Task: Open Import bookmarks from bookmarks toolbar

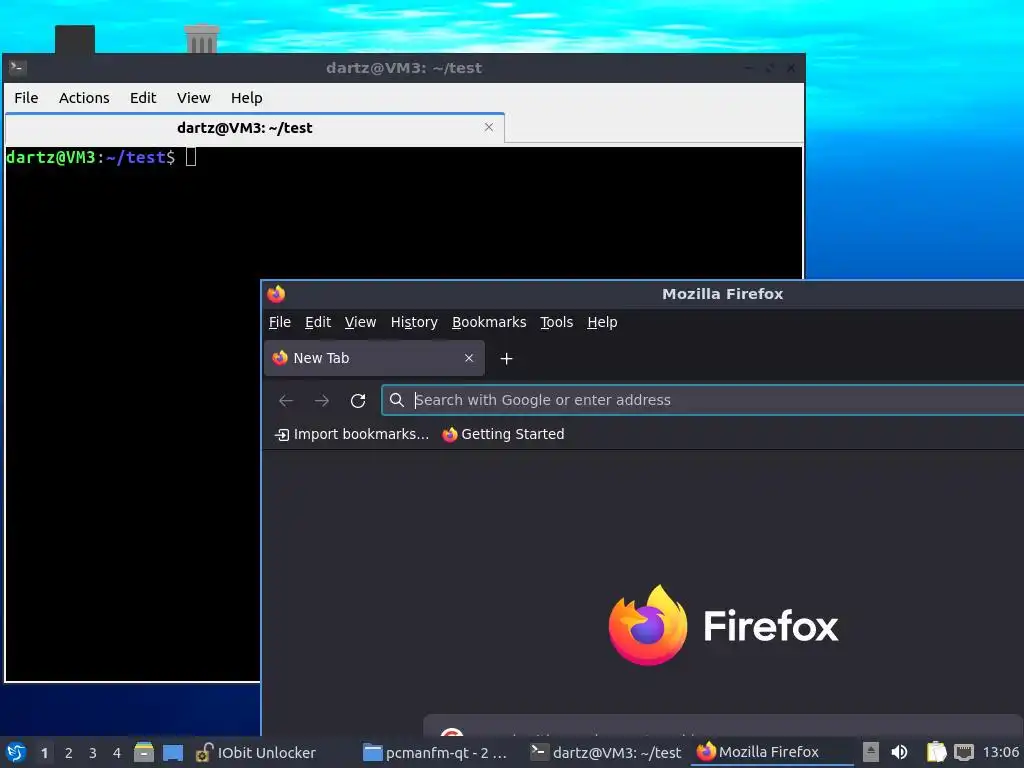Action: coord(351,434)
